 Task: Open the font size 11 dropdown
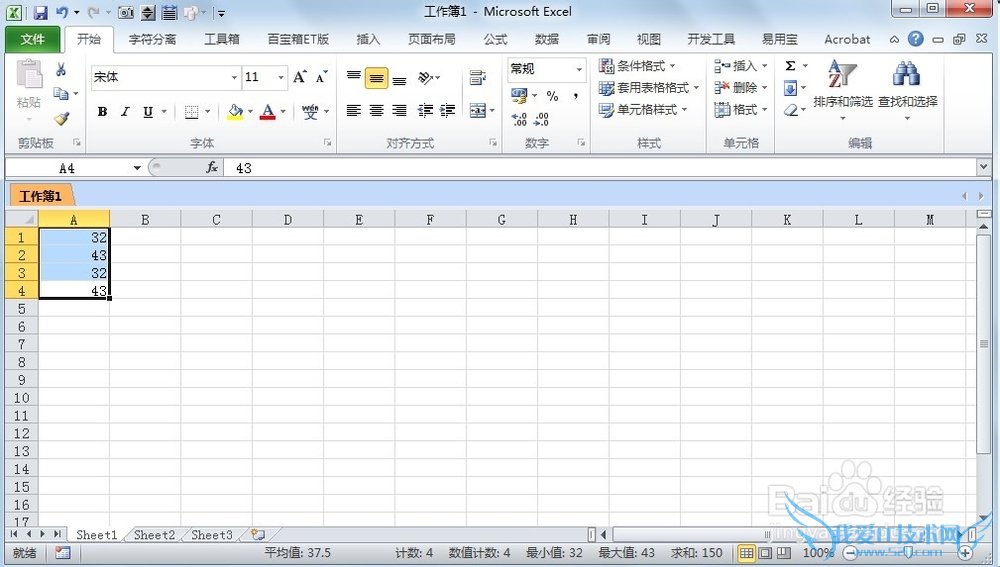[281, 77]
